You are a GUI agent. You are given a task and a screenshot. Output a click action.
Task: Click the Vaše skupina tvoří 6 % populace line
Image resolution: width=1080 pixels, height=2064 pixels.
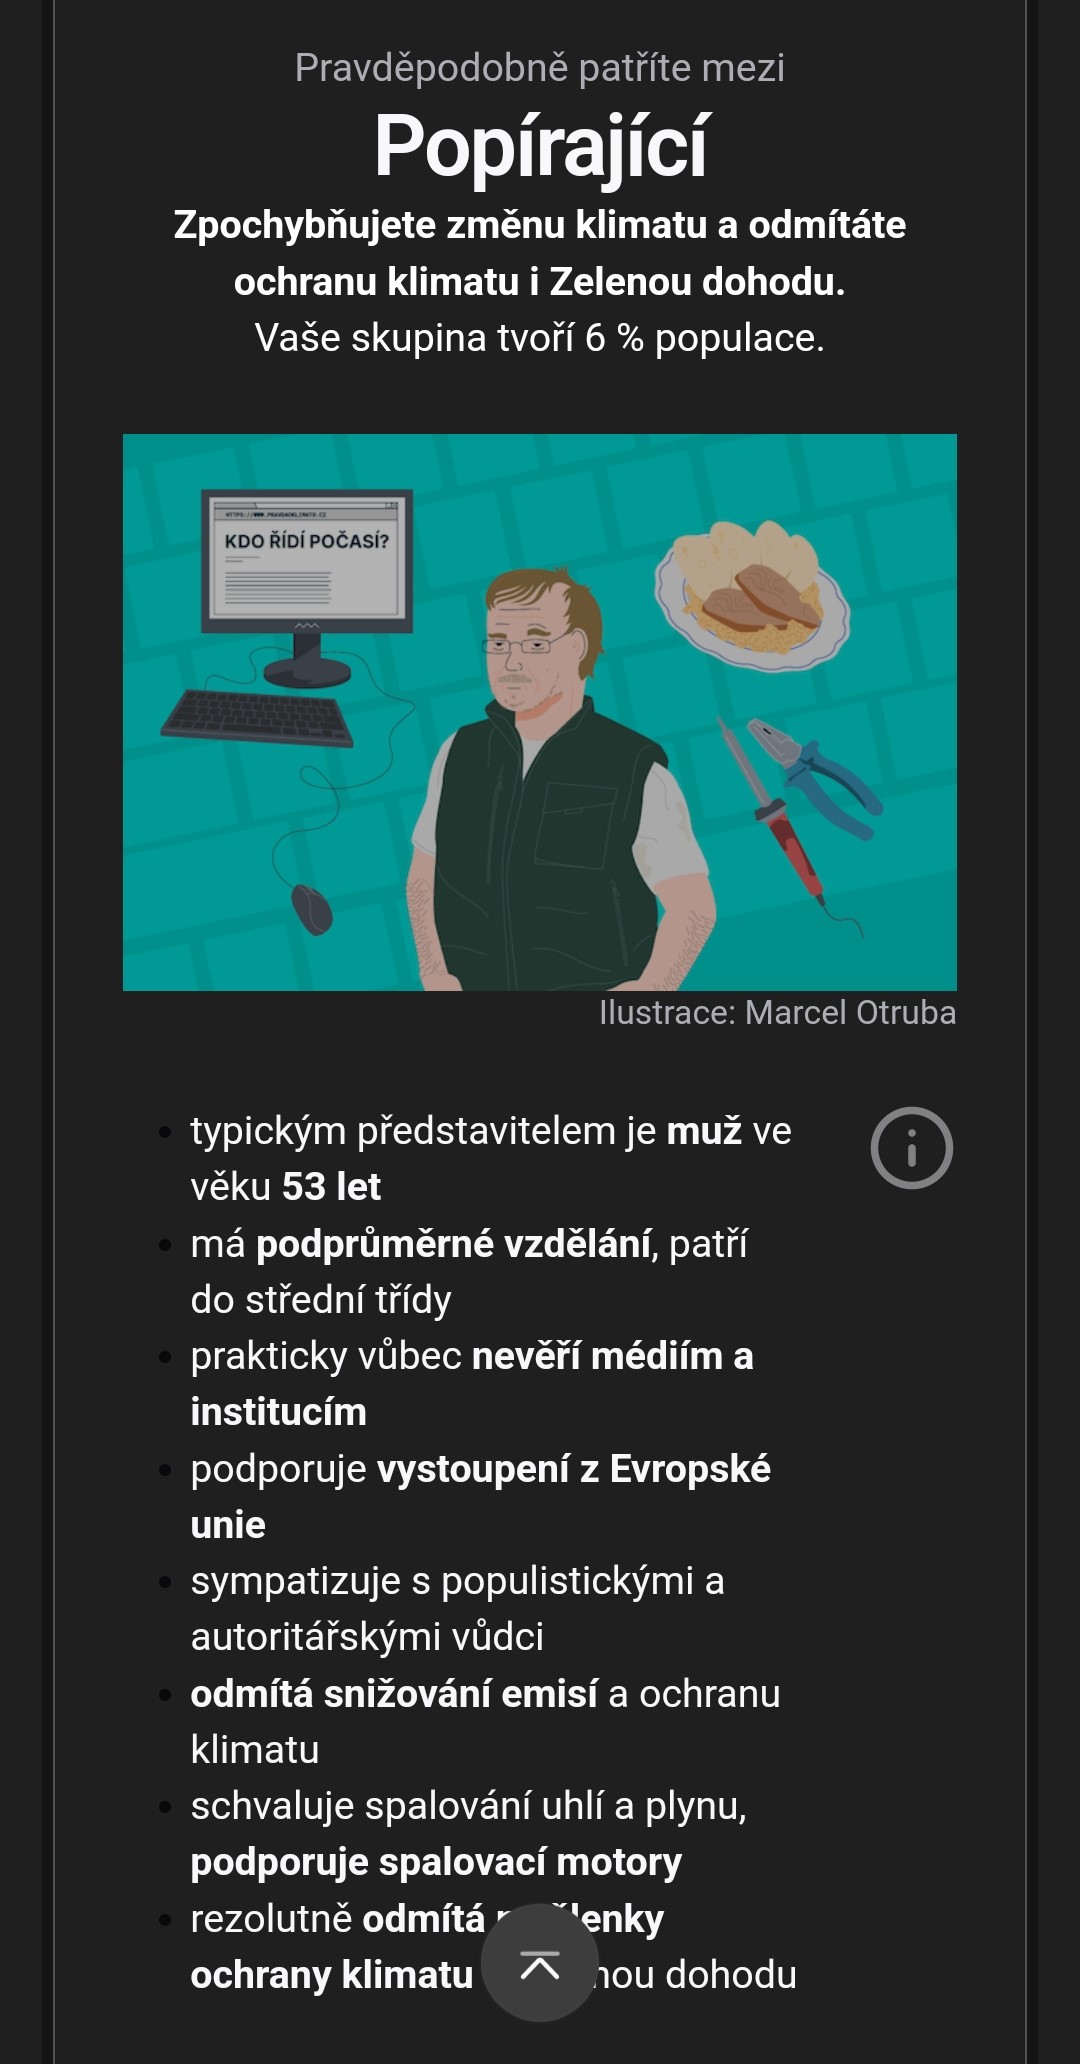coord(540,338)
